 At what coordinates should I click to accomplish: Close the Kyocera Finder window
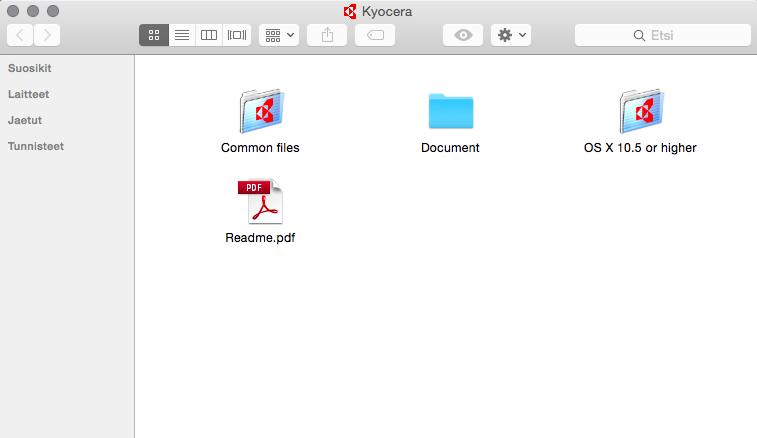click(13, 11)
